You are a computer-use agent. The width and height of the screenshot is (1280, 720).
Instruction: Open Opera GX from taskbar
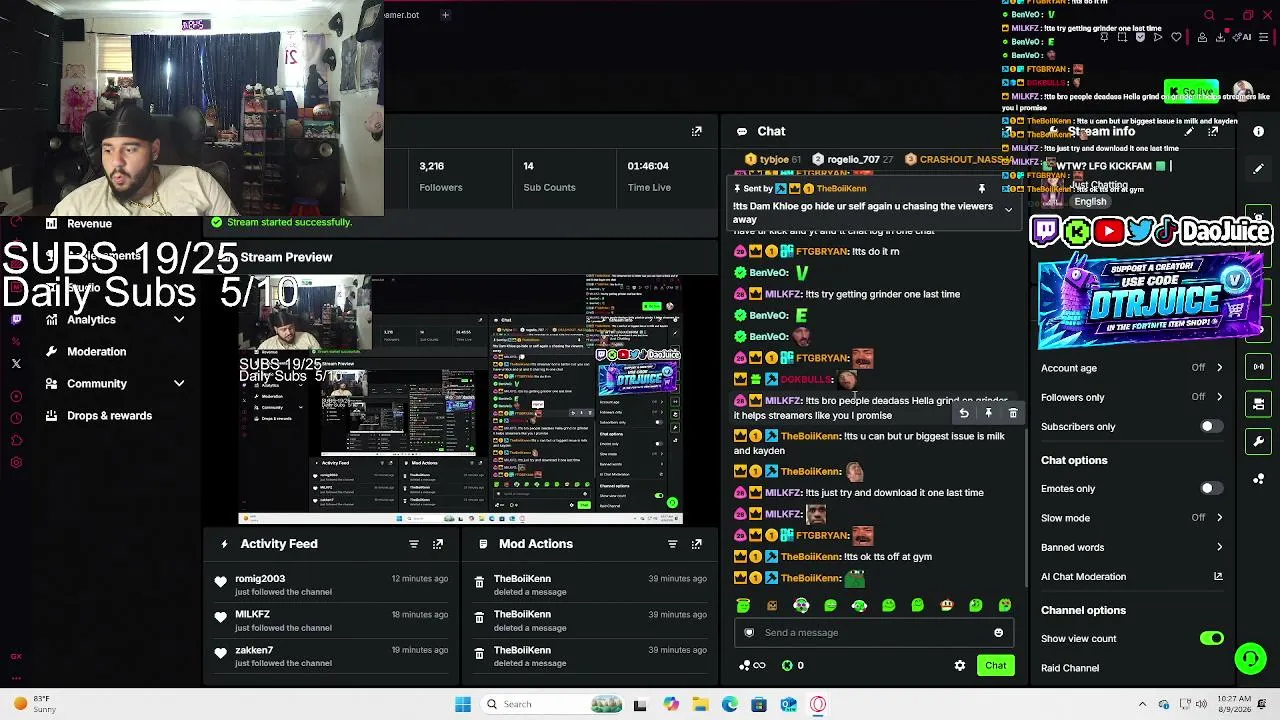(818, 704)
